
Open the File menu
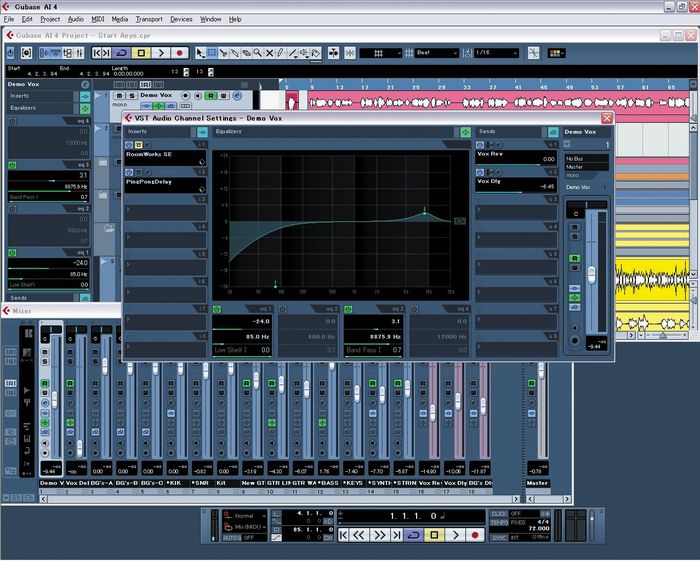pos(8,19)
